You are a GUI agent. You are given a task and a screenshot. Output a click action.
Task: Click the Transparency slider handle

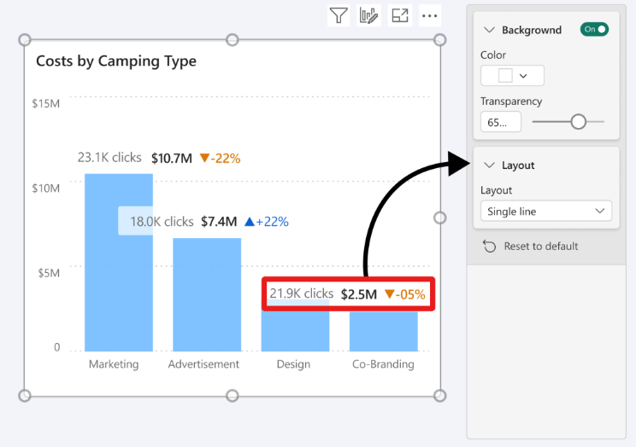coord(578,122)
